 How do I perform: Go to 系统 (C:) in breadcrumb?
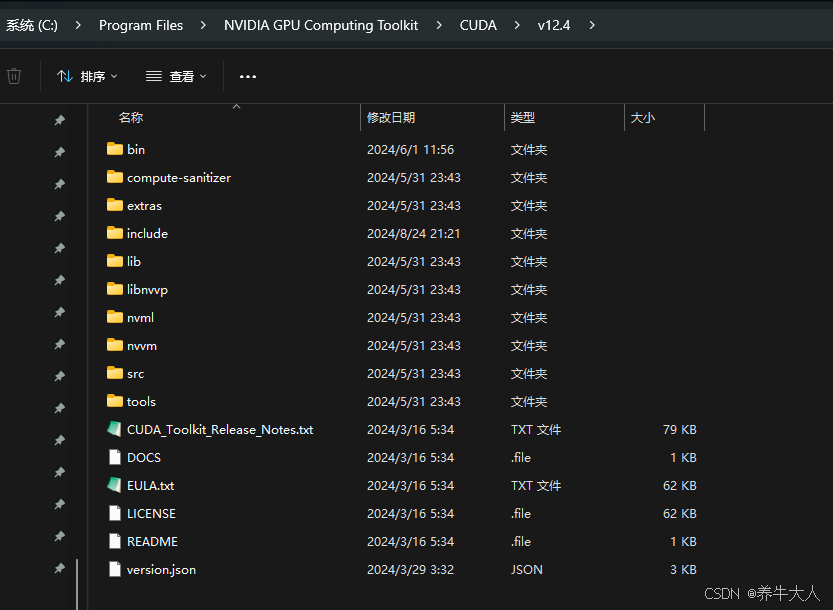pos(32,25)
